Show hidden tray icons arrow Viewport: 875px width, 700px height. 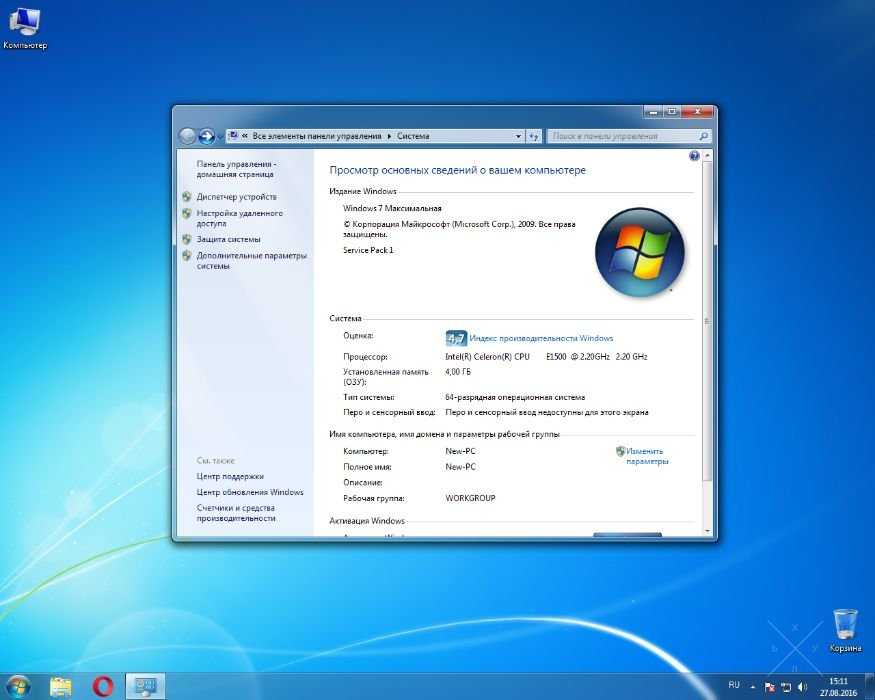tap(753, 687)
